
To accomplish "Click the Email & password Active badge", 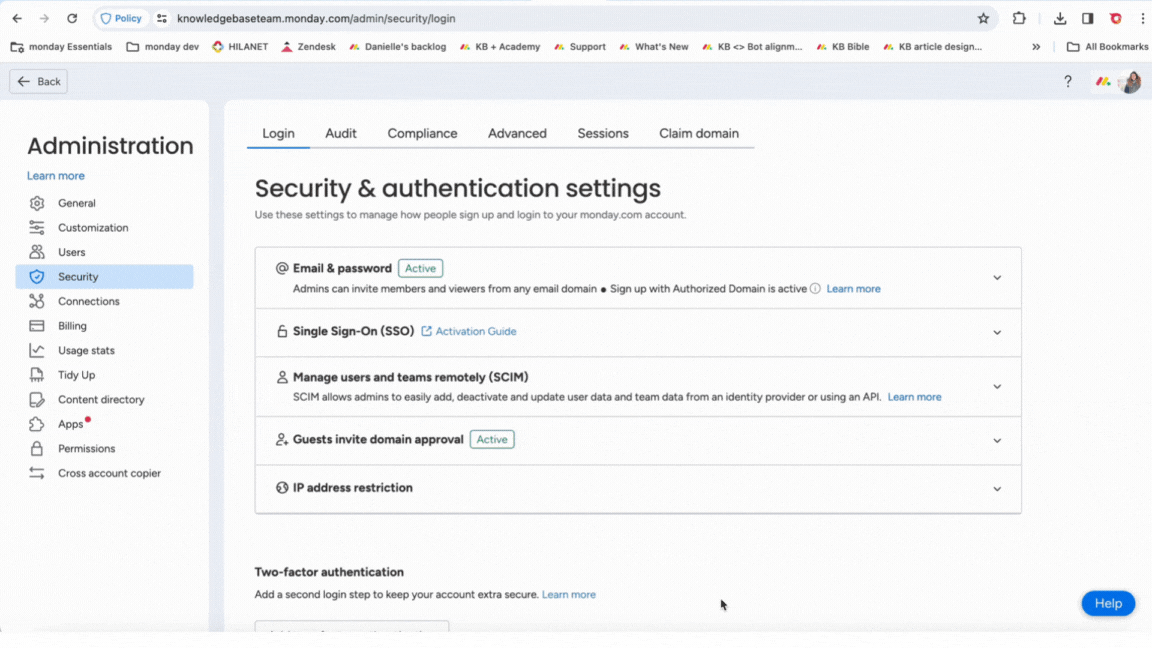I will coord(420,268).
